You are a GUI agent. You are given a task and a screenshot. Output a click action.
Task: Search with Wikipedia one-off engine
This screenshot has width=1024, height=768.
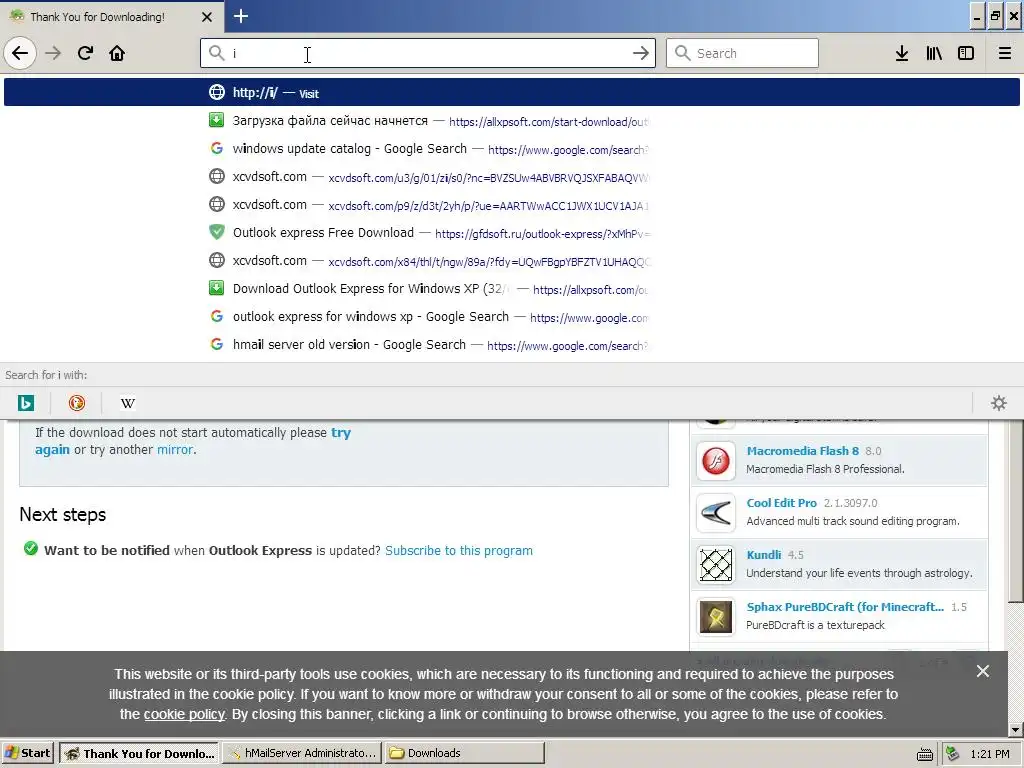[128, 403]
